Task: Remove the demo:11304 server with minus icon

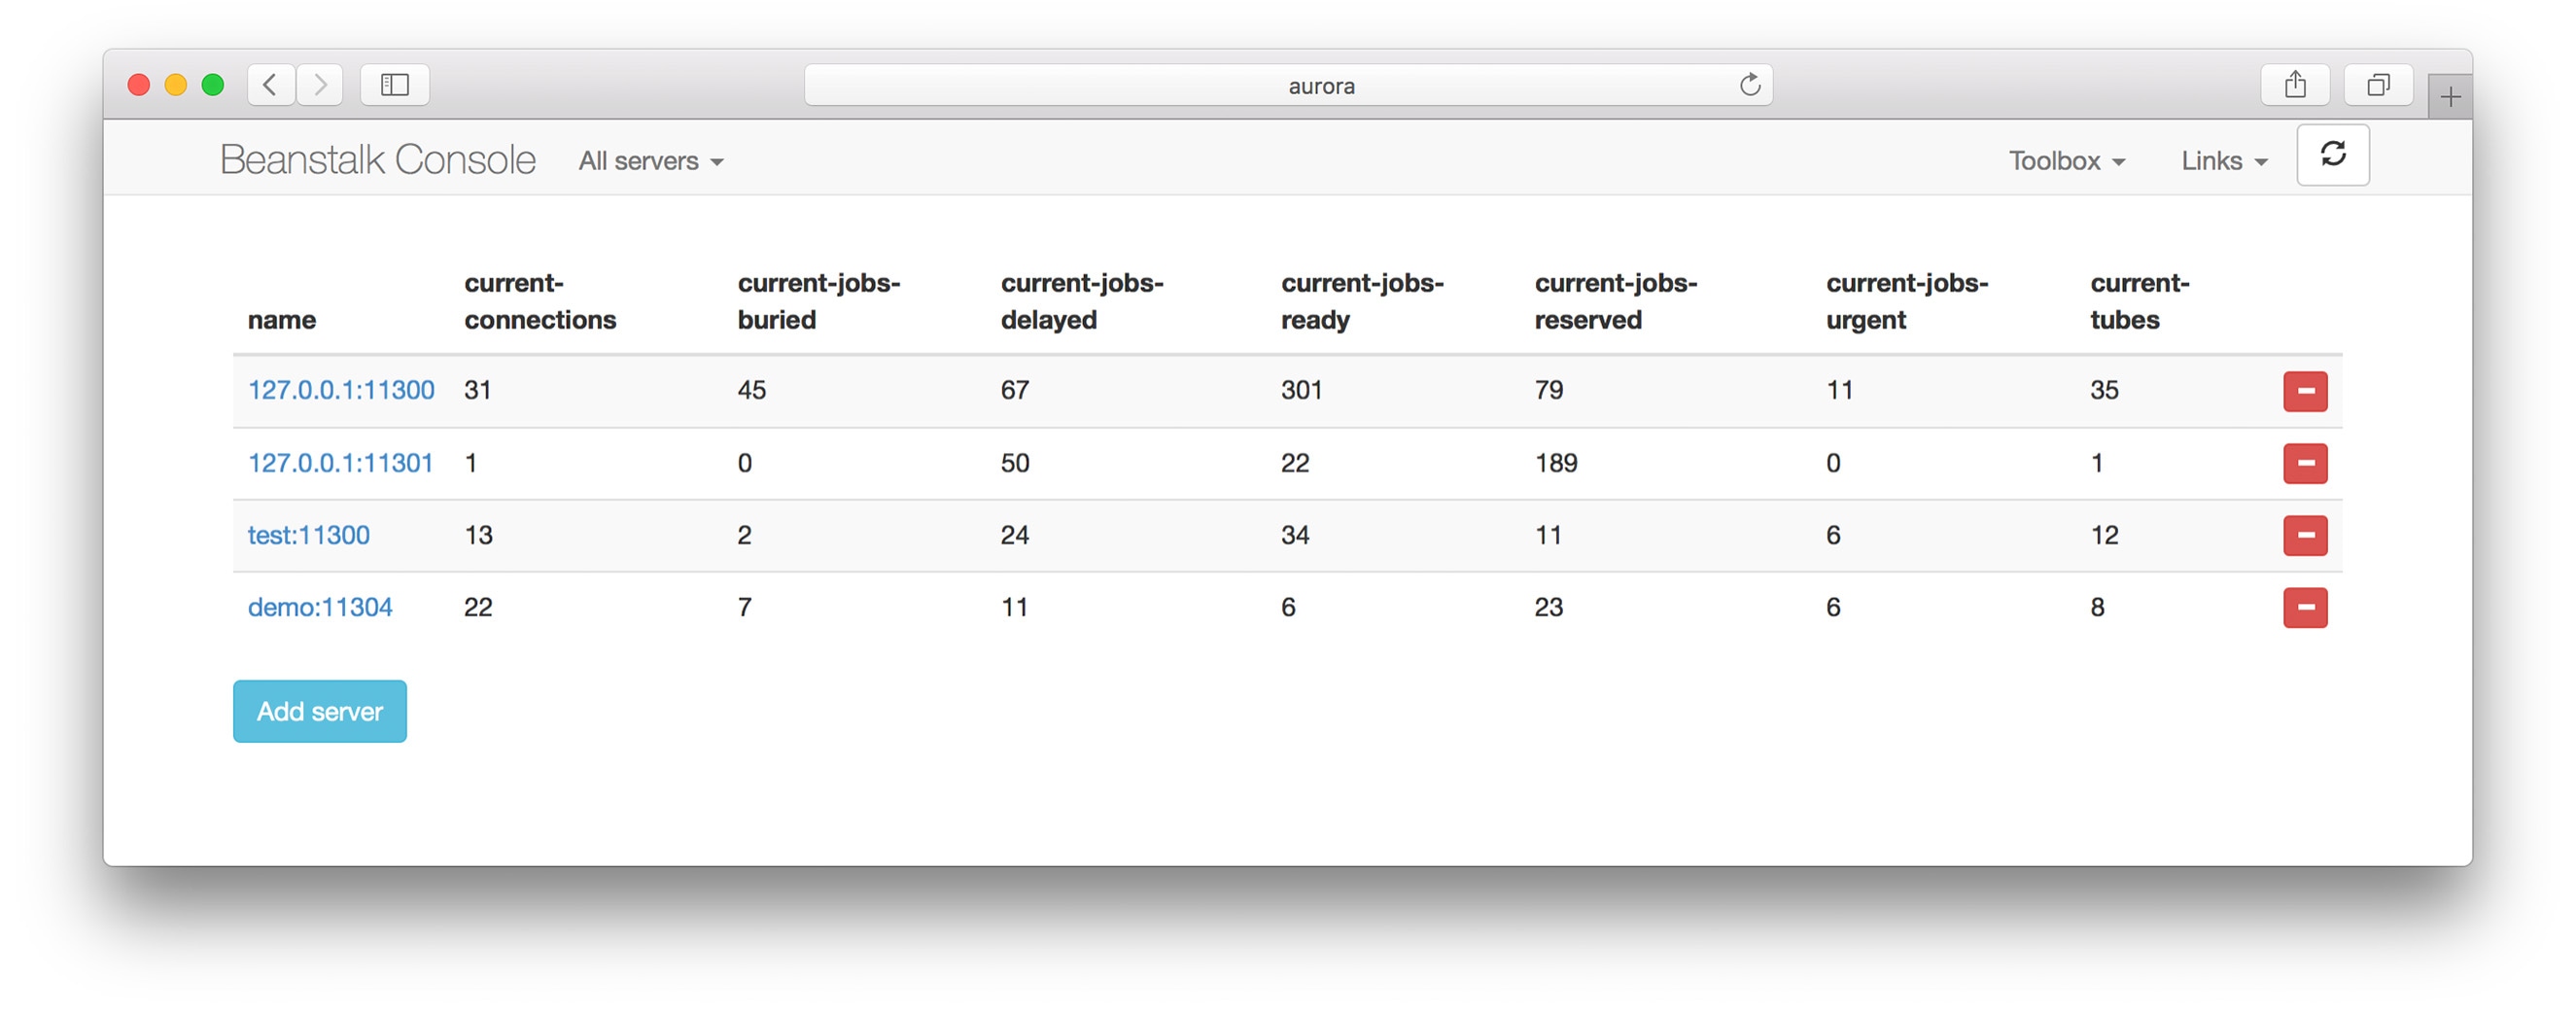Action: [2305, 607]
